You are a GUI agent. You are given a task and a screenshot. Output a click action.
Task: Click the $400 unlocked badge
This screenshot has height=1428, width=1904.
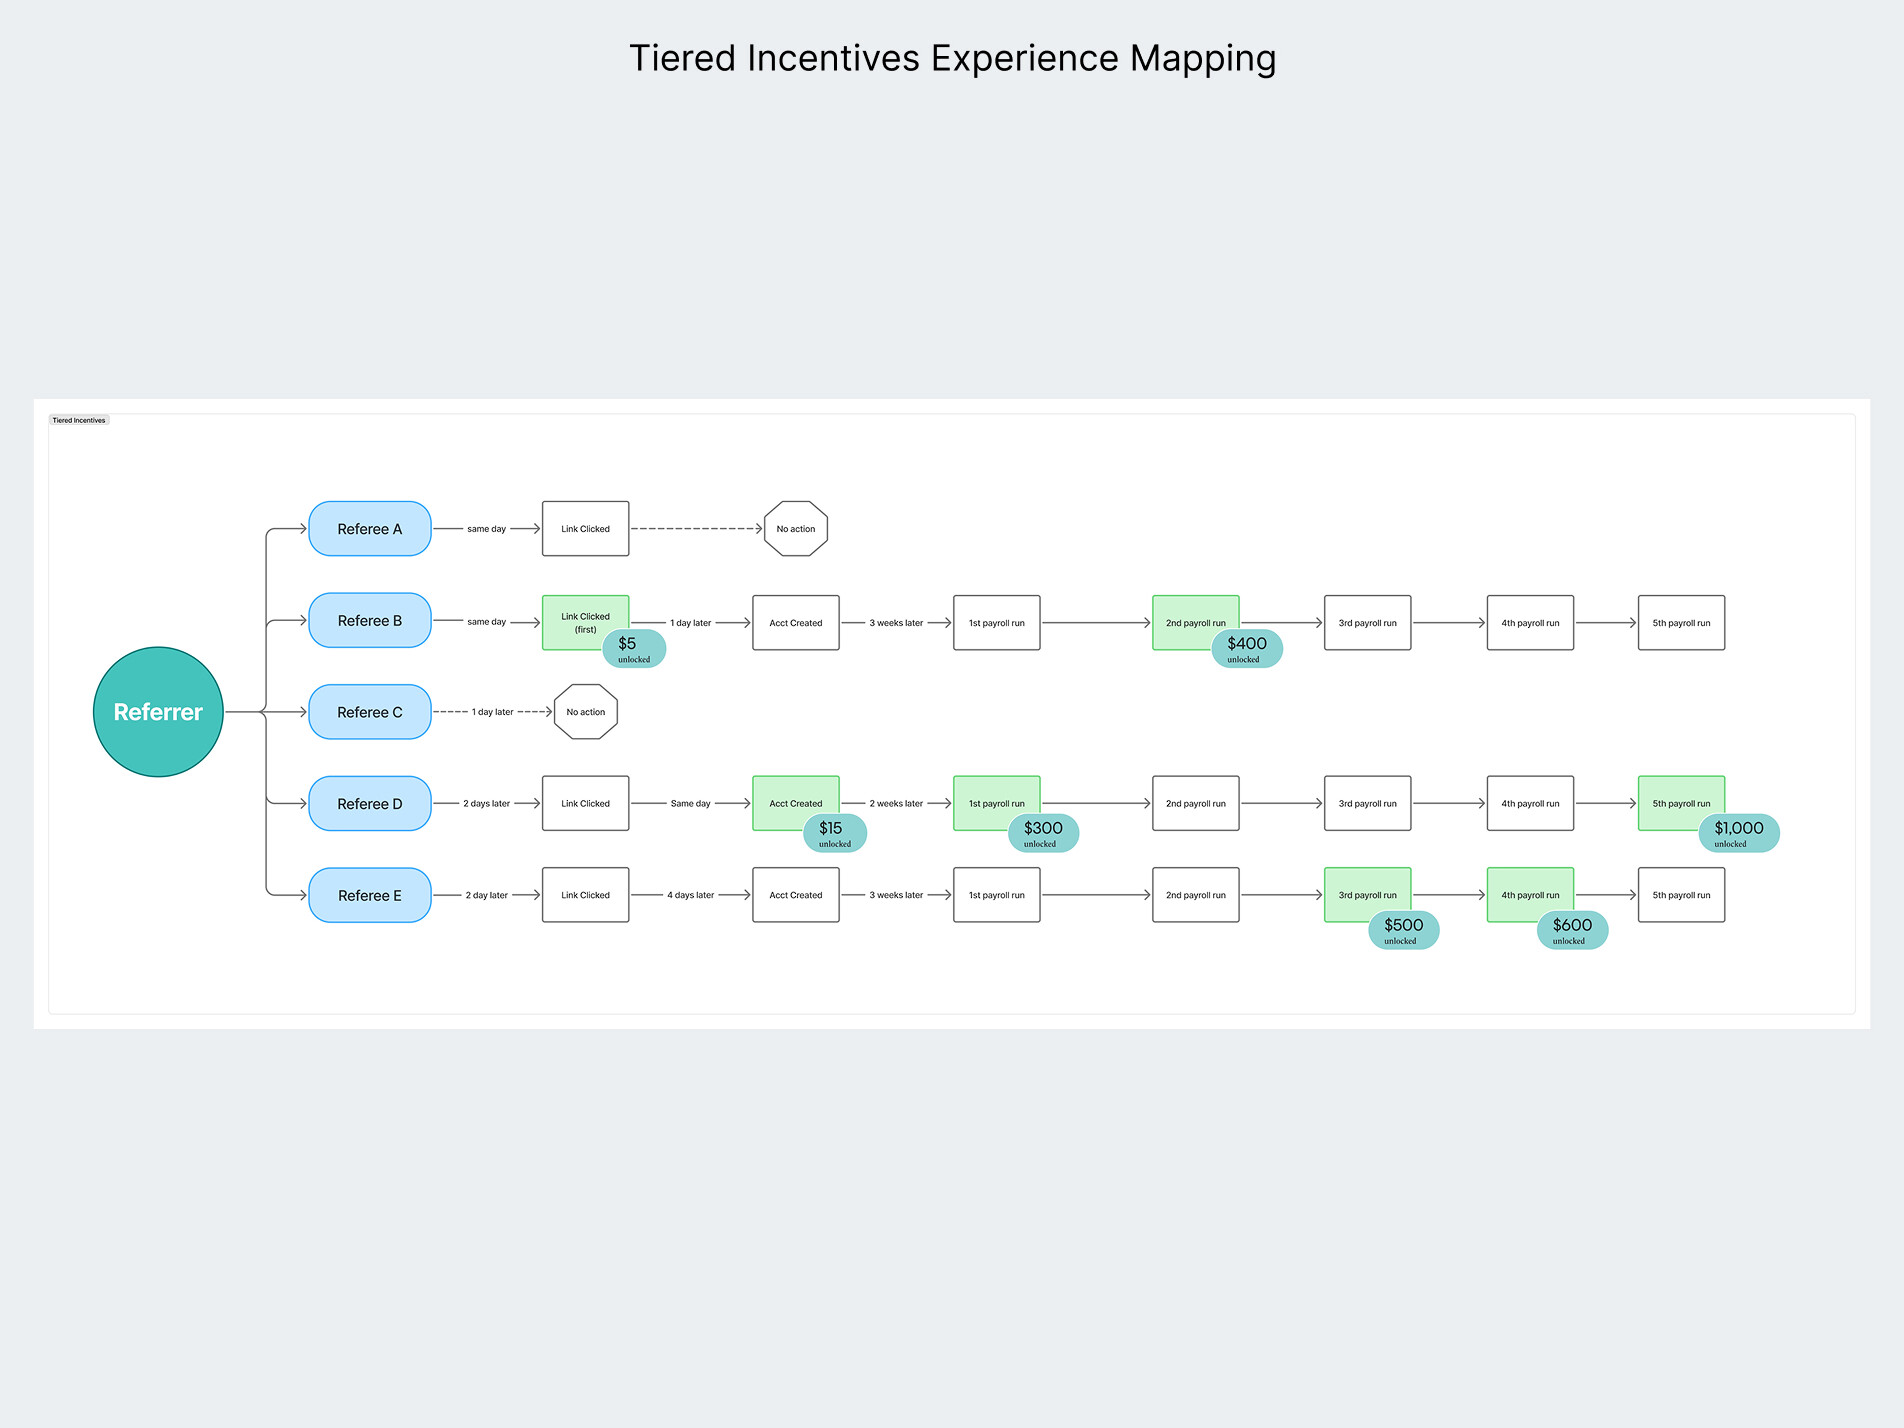click(1246, 648)
